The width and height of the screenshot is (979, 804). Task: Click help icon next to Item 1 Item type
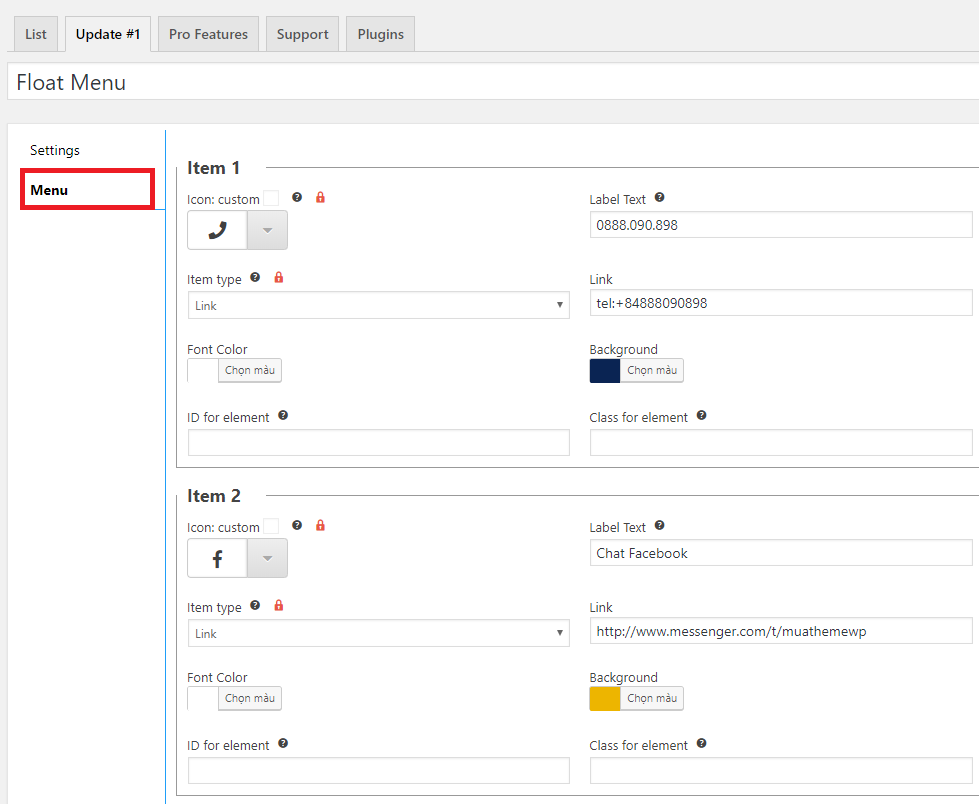point(255,278)
